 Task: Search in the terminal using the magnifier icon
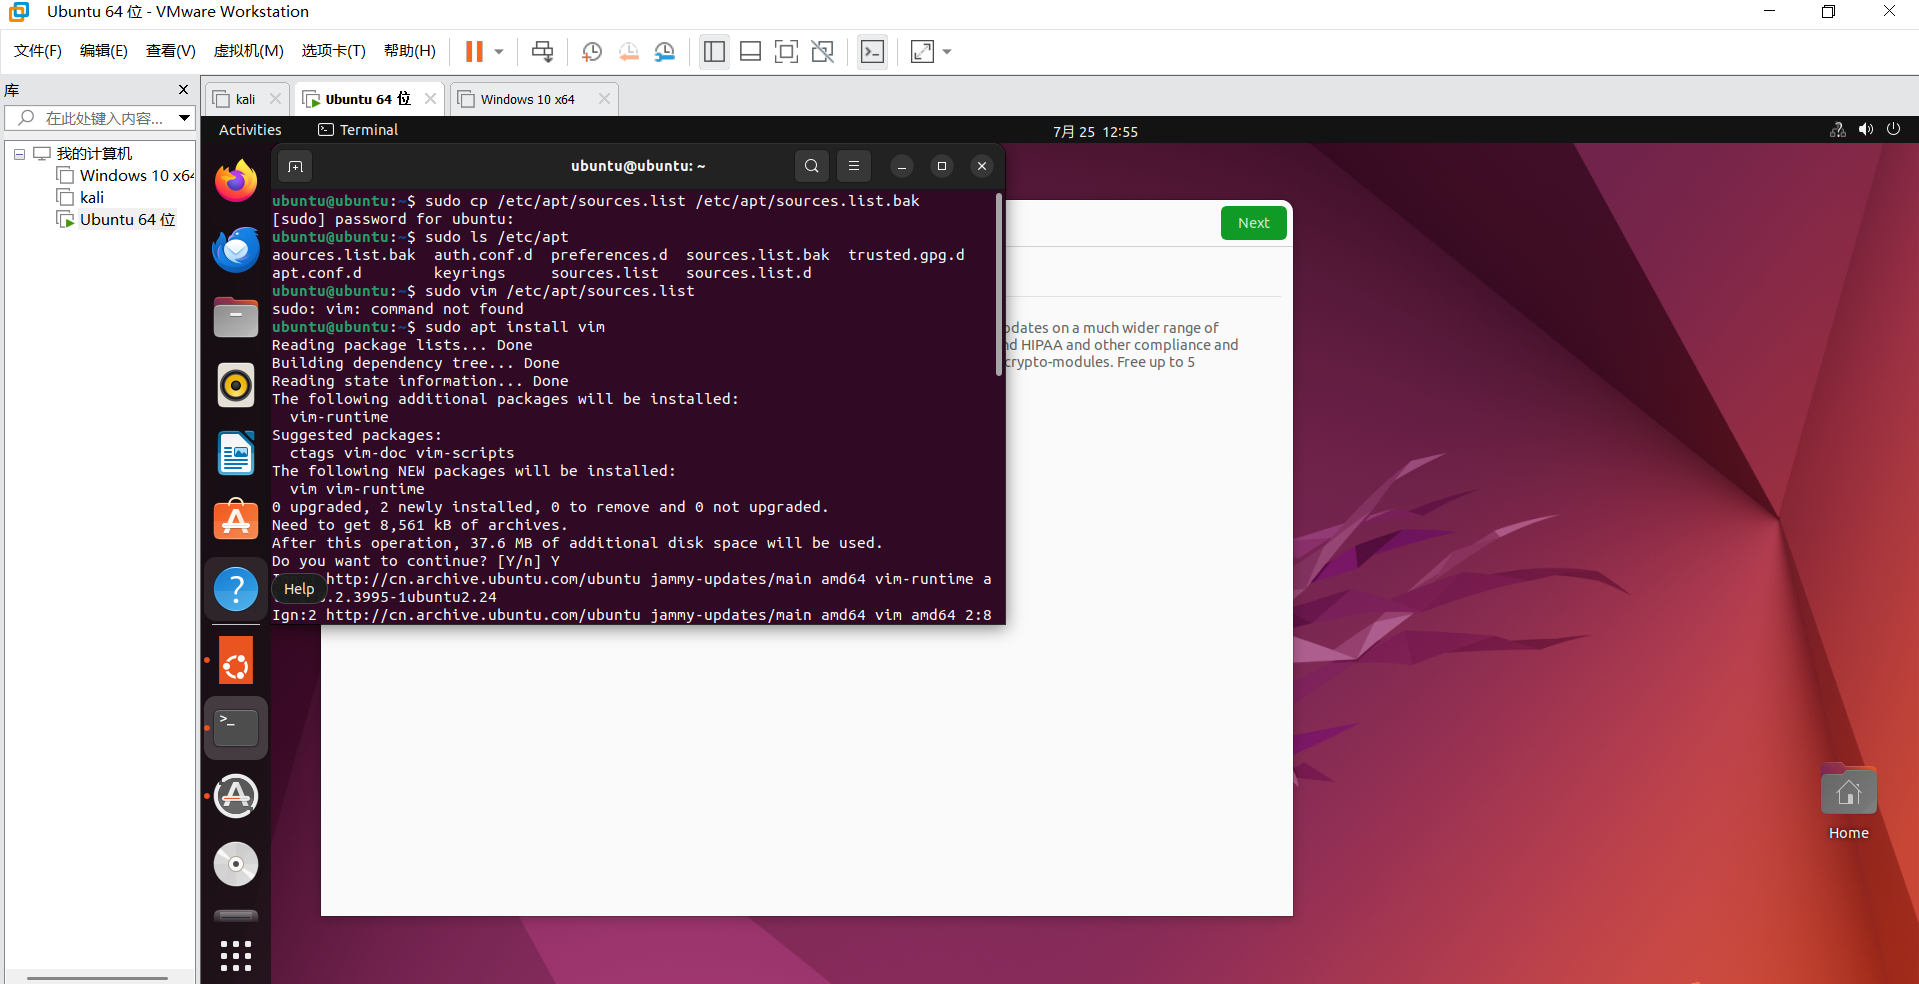812,166
